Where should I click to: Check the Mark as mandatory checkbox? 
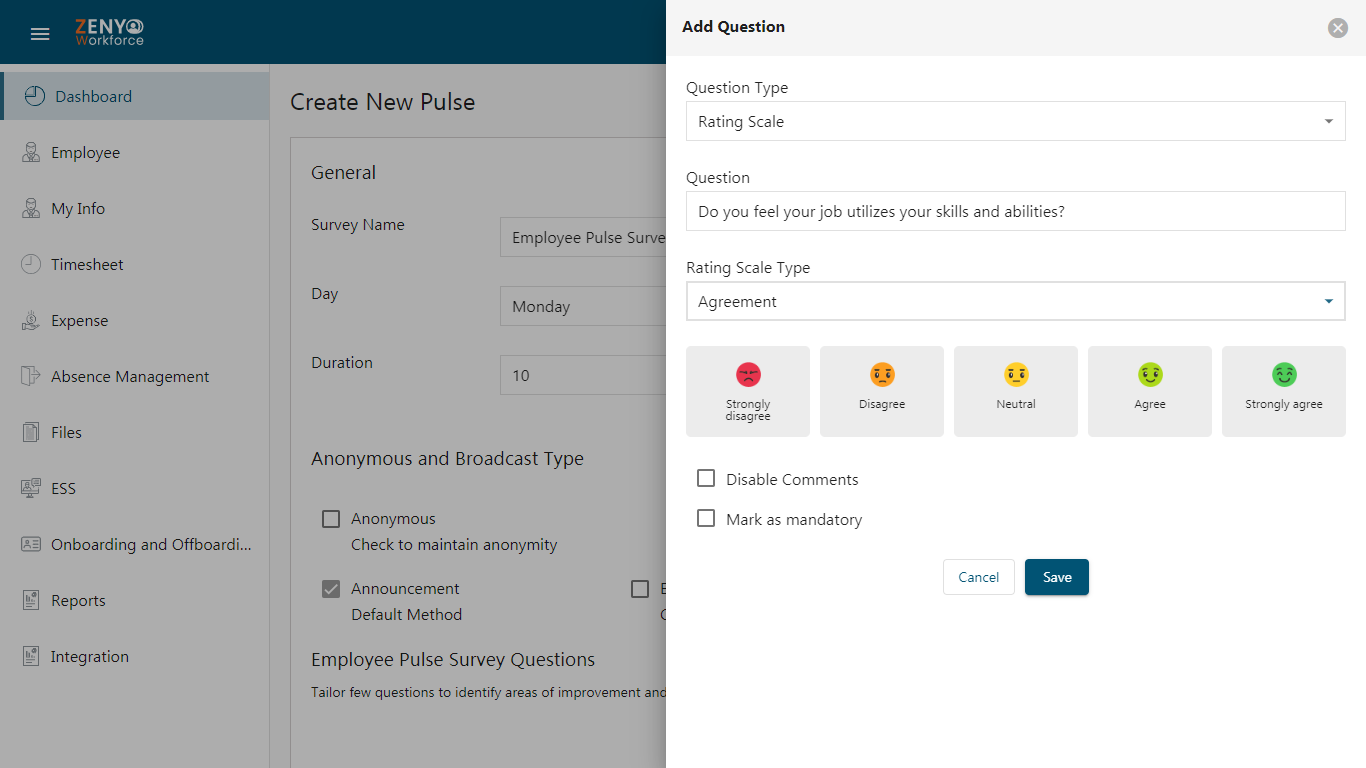click(706, 519)
